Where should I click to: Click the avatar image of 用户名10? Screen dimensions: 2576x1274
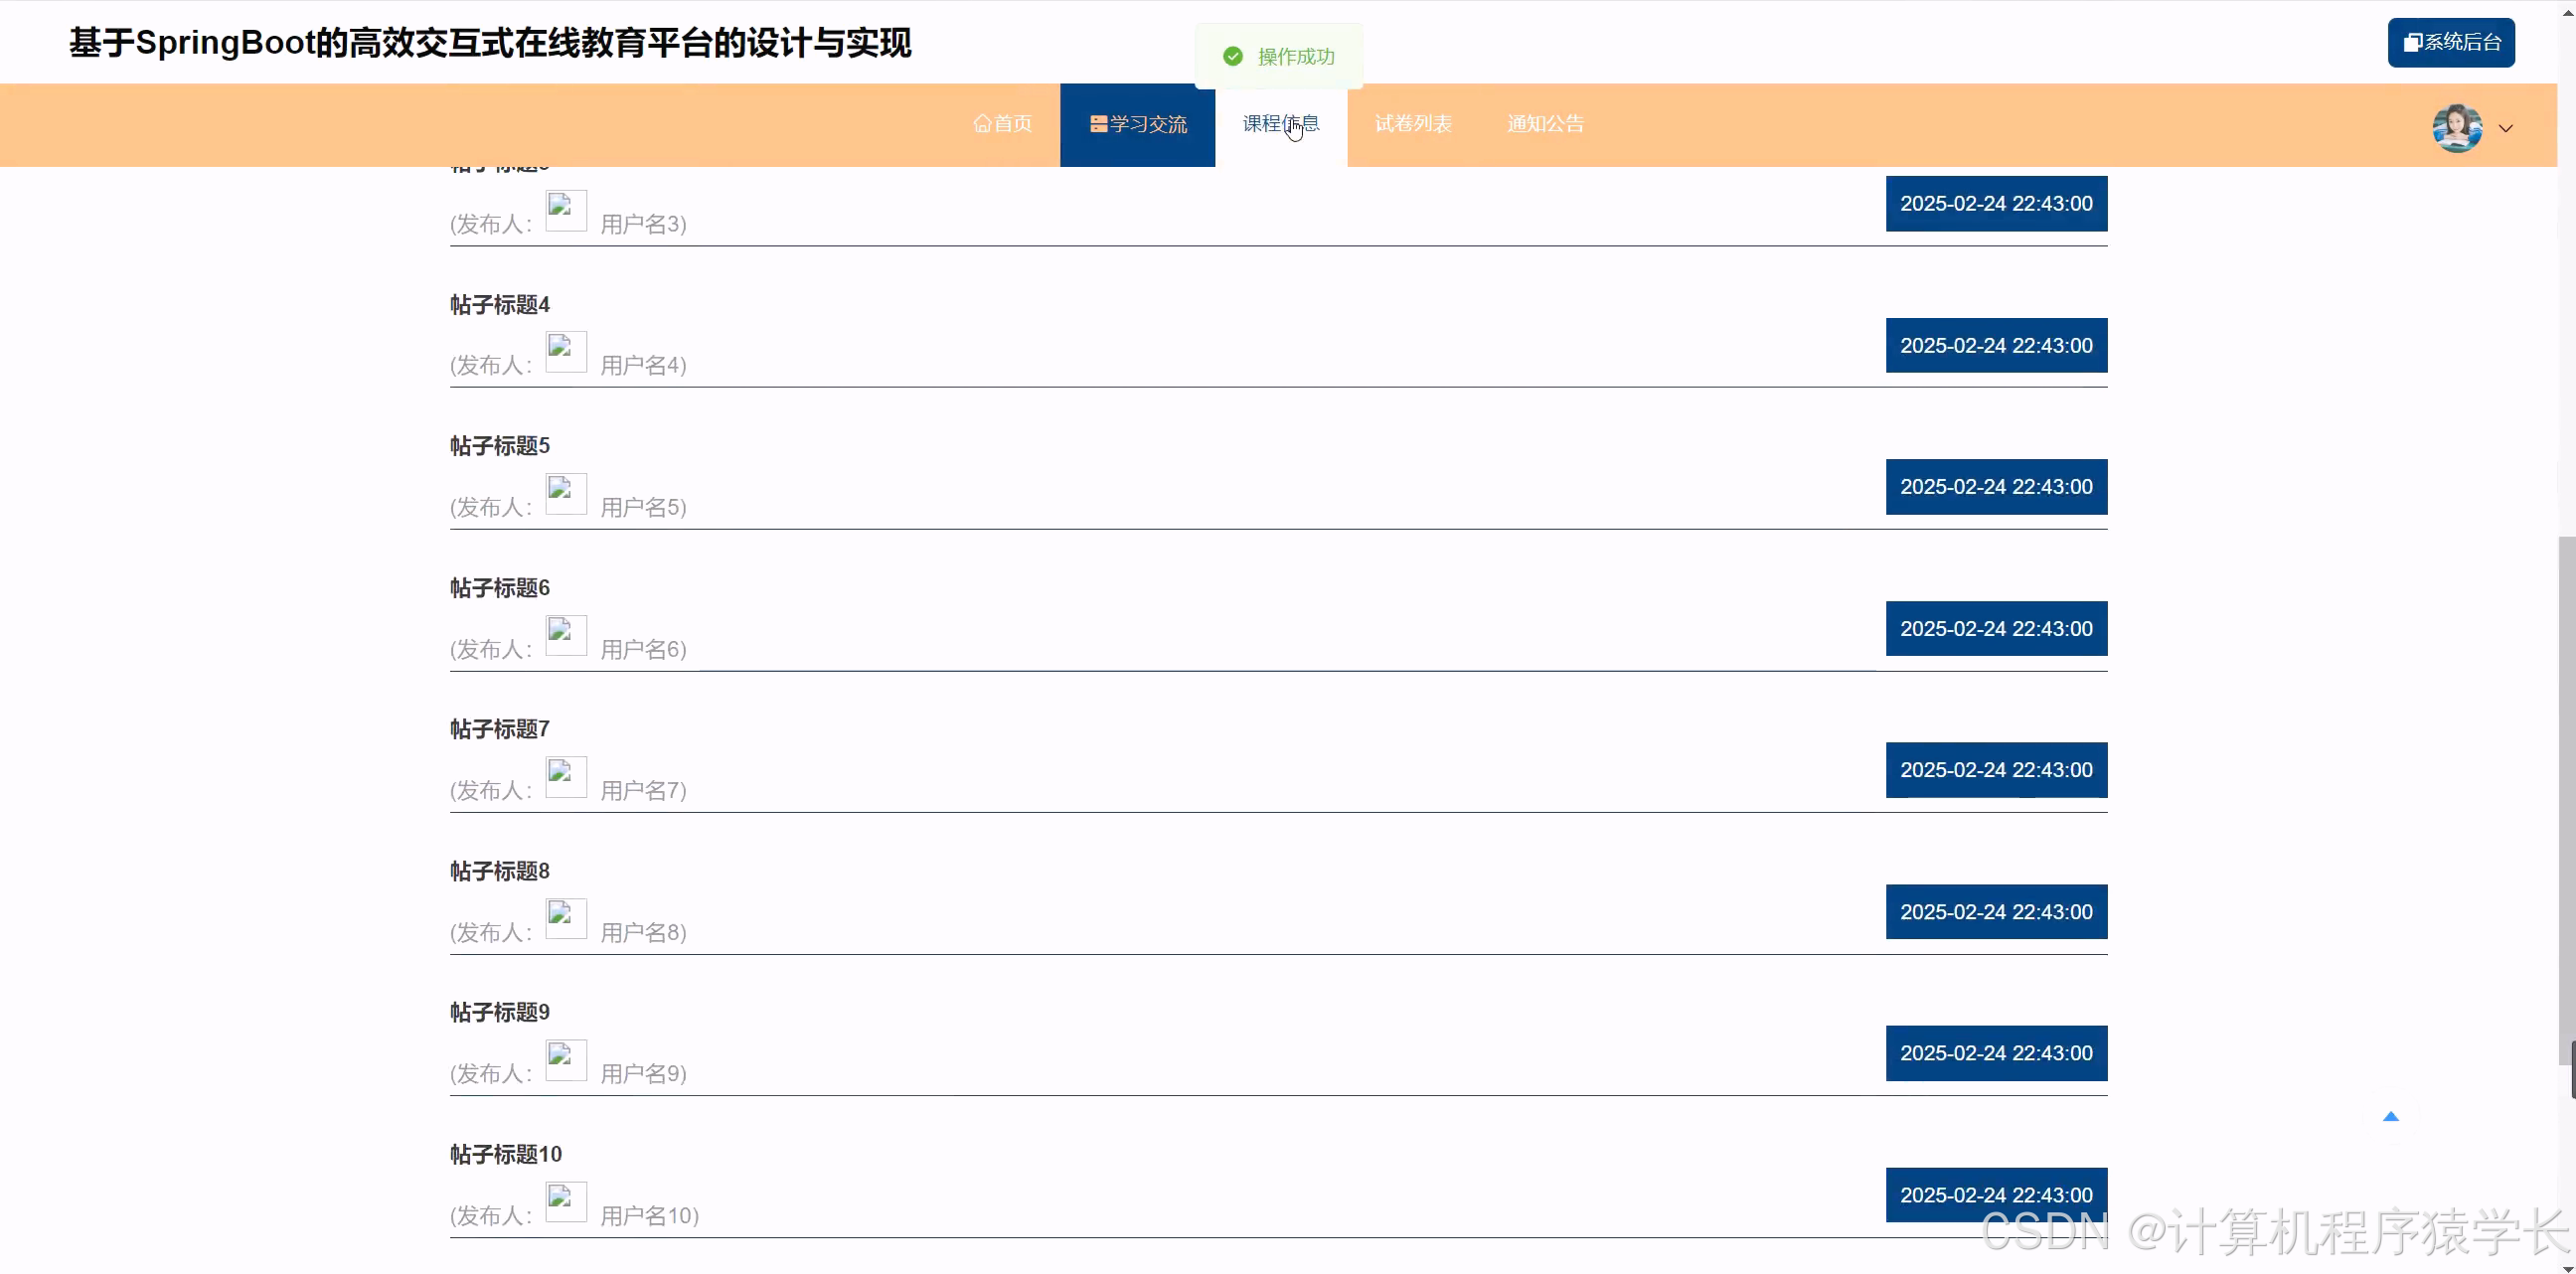pyautogui.click(x=565, y=1202)
